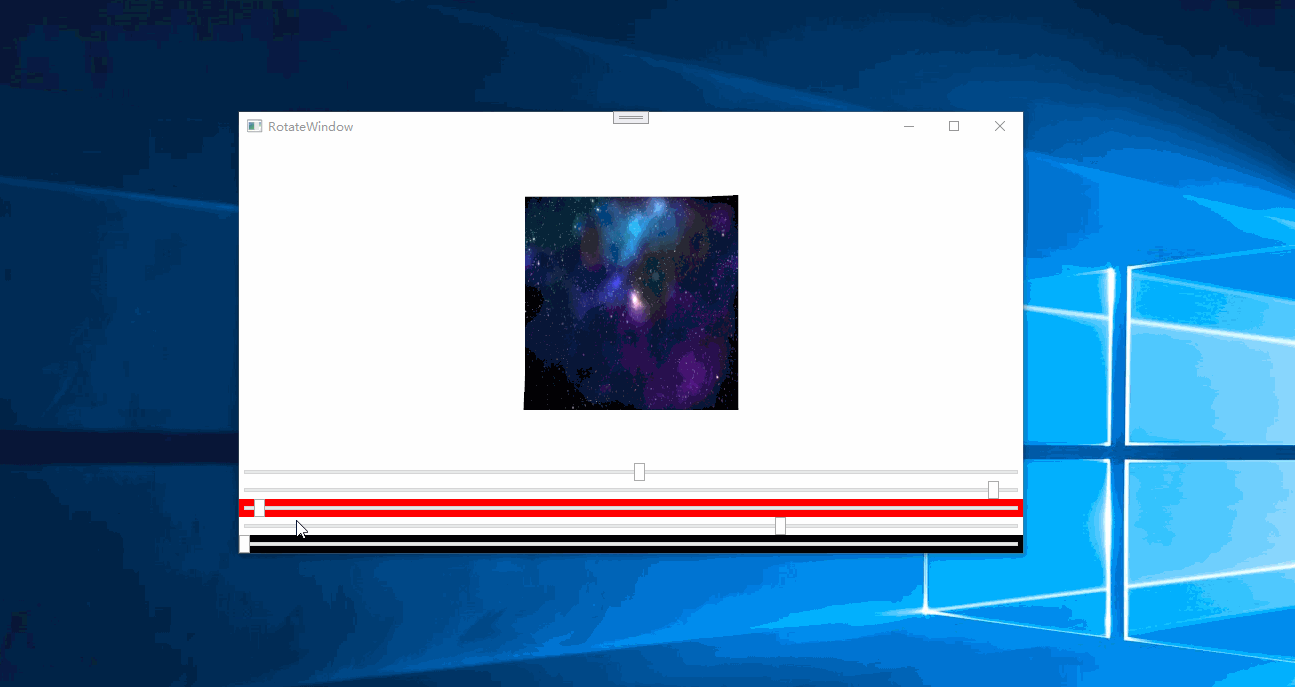Click the fourth slider's thumb
Viewport: 1295px width, 687px height.
(x=780, y=526)
